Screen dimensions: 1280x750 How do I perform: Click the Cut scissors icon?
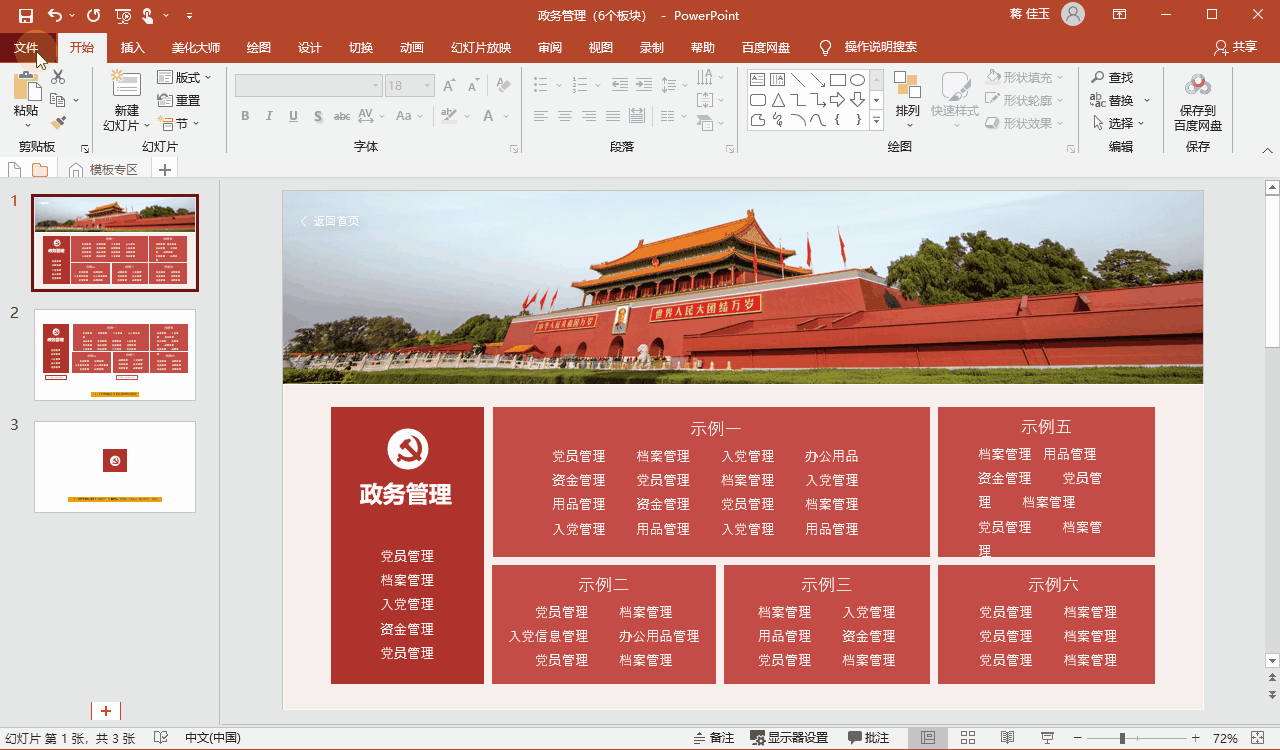click(58, 77)
